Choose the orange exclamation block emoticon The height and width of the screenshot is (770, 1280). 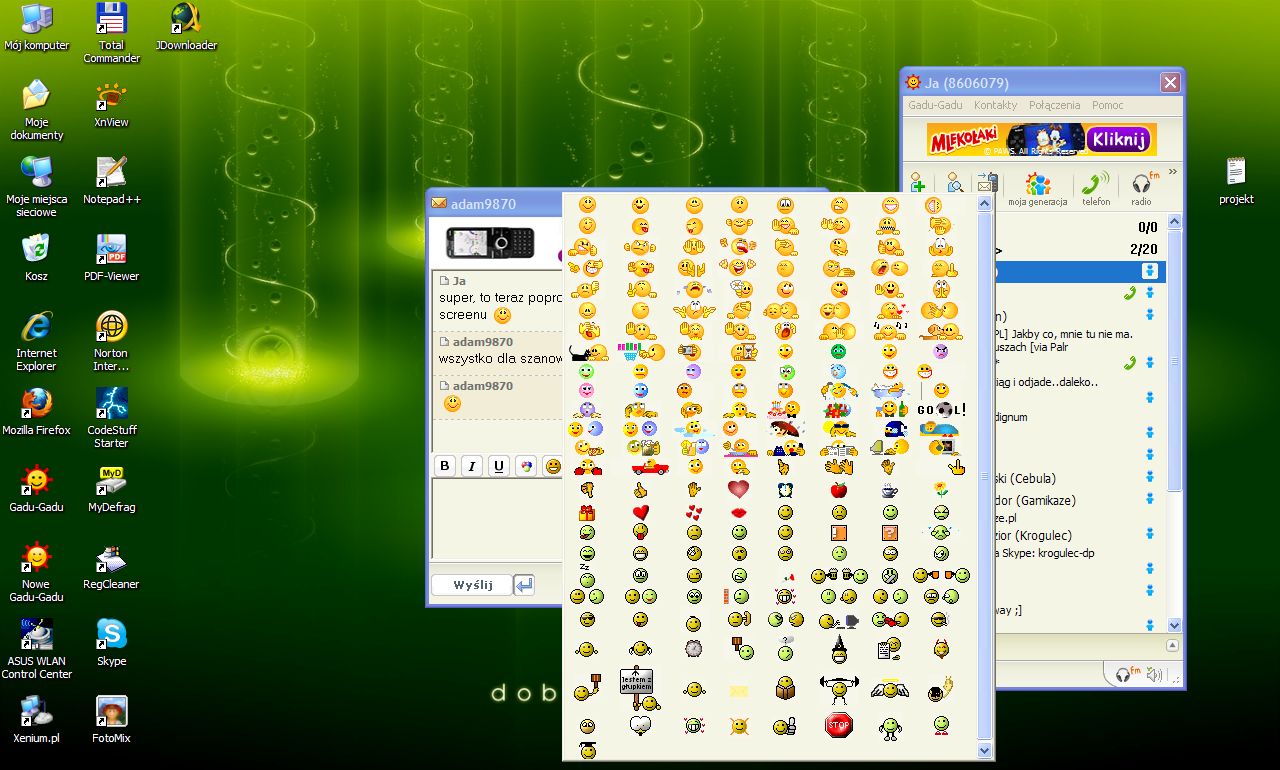839,533
